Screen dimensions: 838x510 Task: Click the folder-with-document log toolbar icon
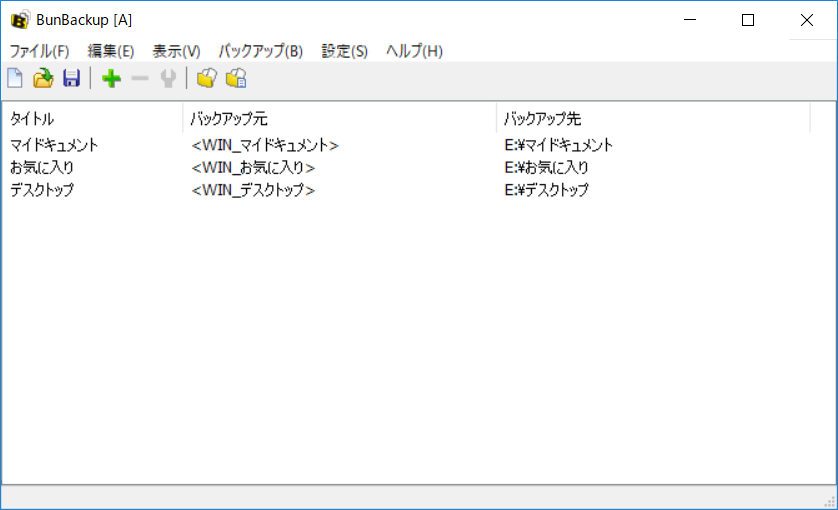coord(236,79)
